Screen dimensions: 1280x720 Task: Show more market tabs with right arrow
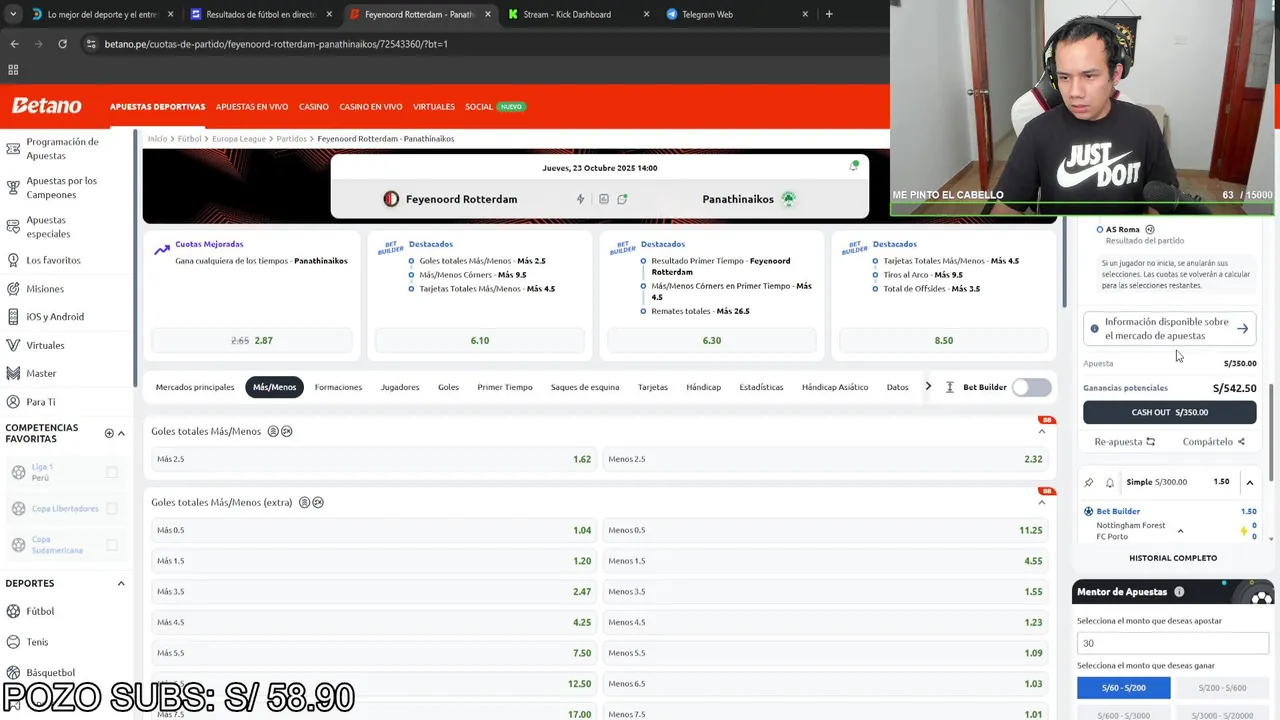pos(928,387)
